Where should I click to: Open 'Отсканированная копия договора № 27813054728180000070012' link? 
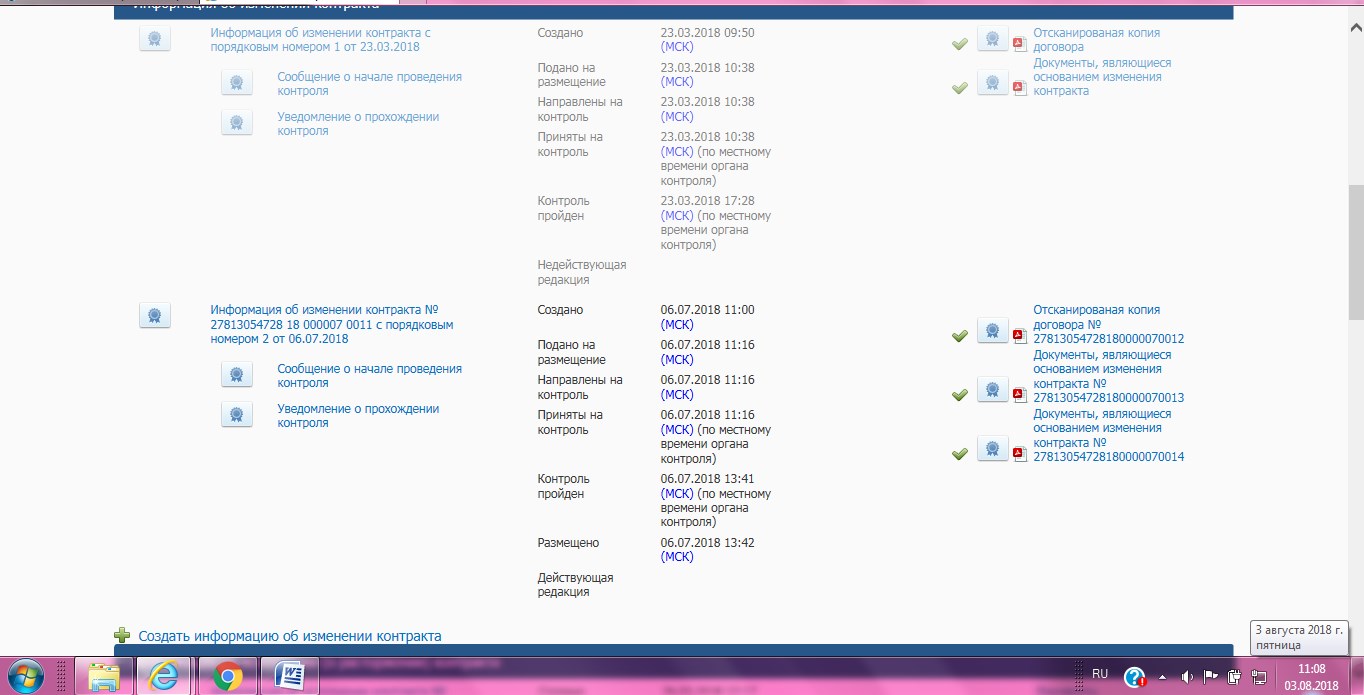tap(1107, 324)
